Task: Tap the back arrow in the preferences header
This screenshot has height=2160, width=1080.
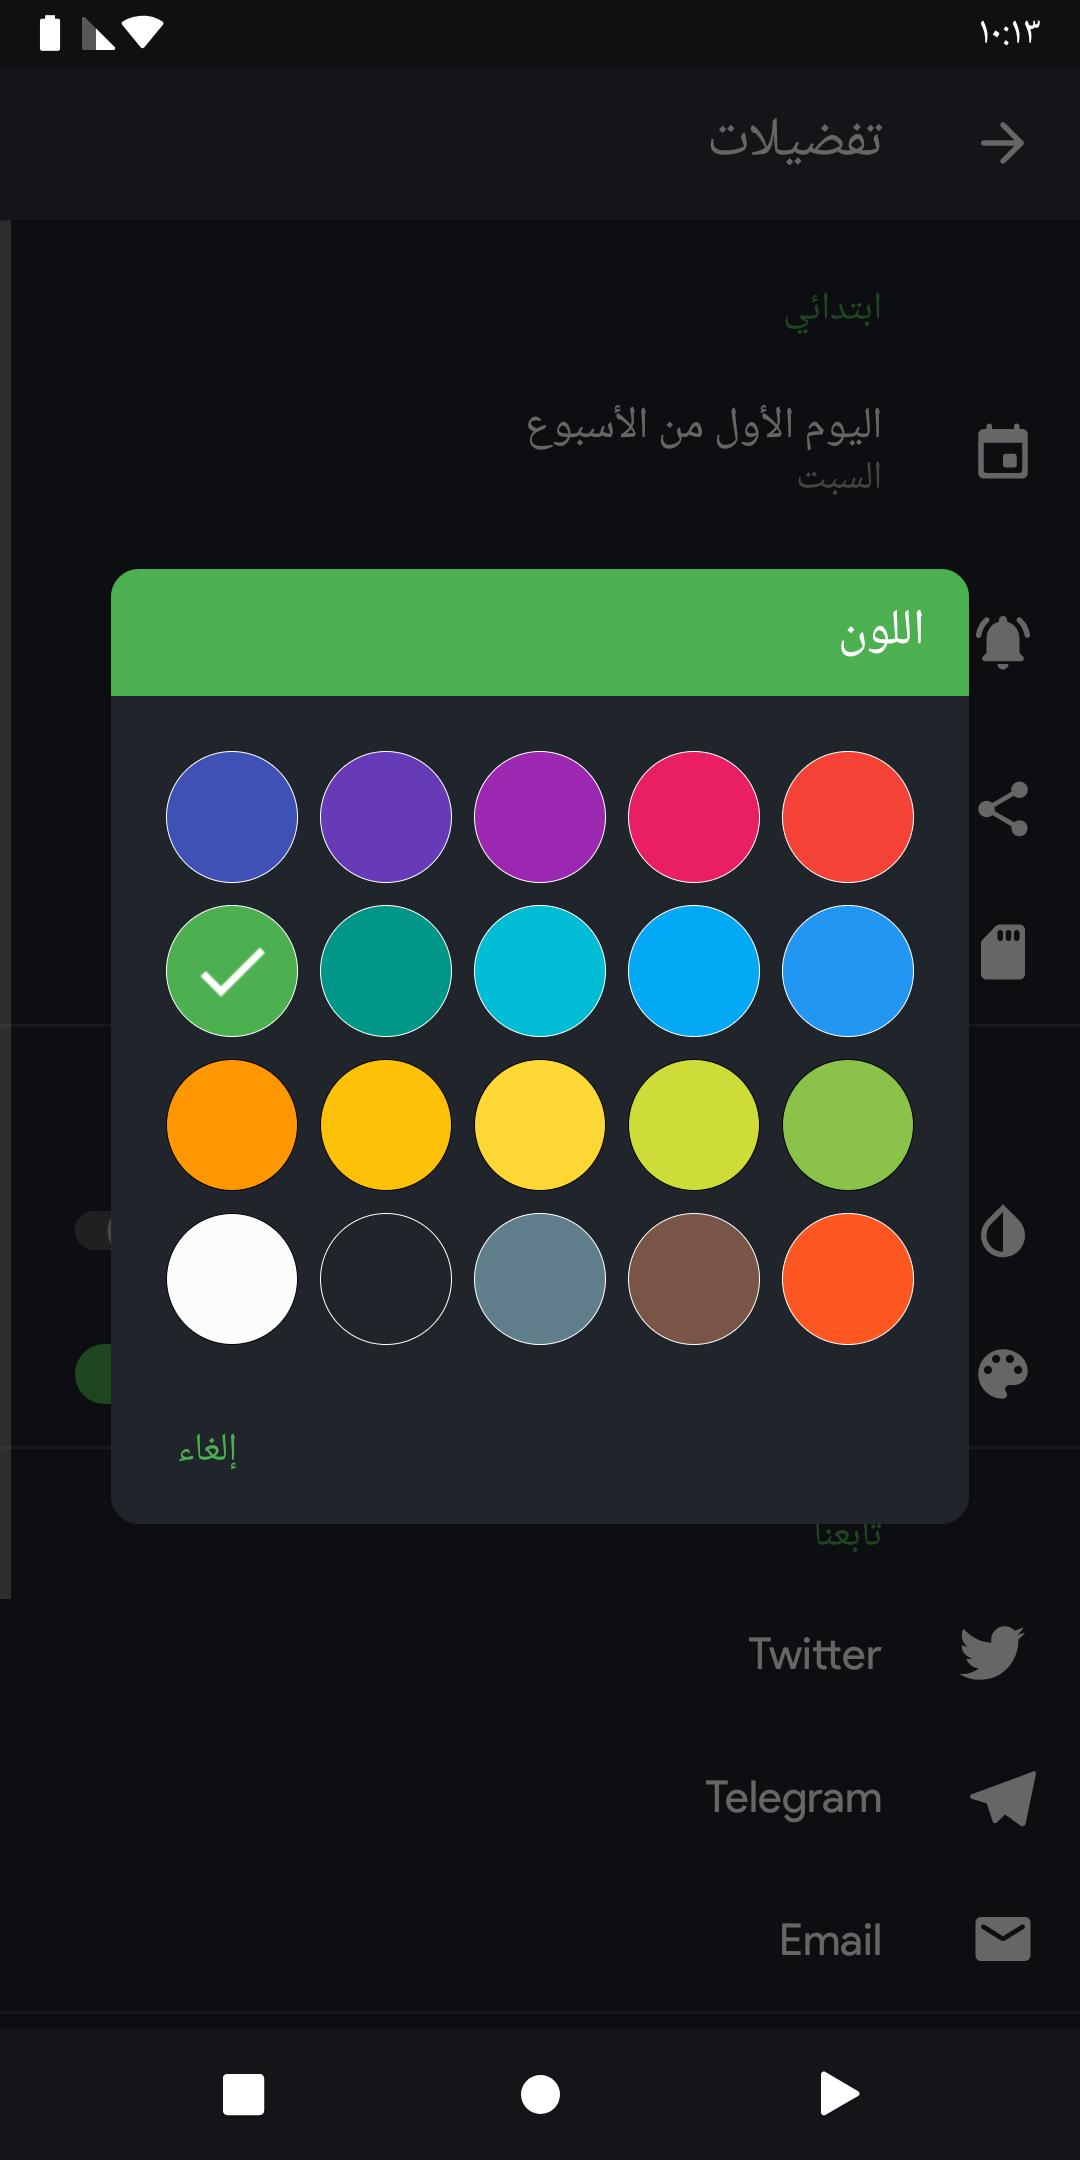Action: click(1002, 143)
